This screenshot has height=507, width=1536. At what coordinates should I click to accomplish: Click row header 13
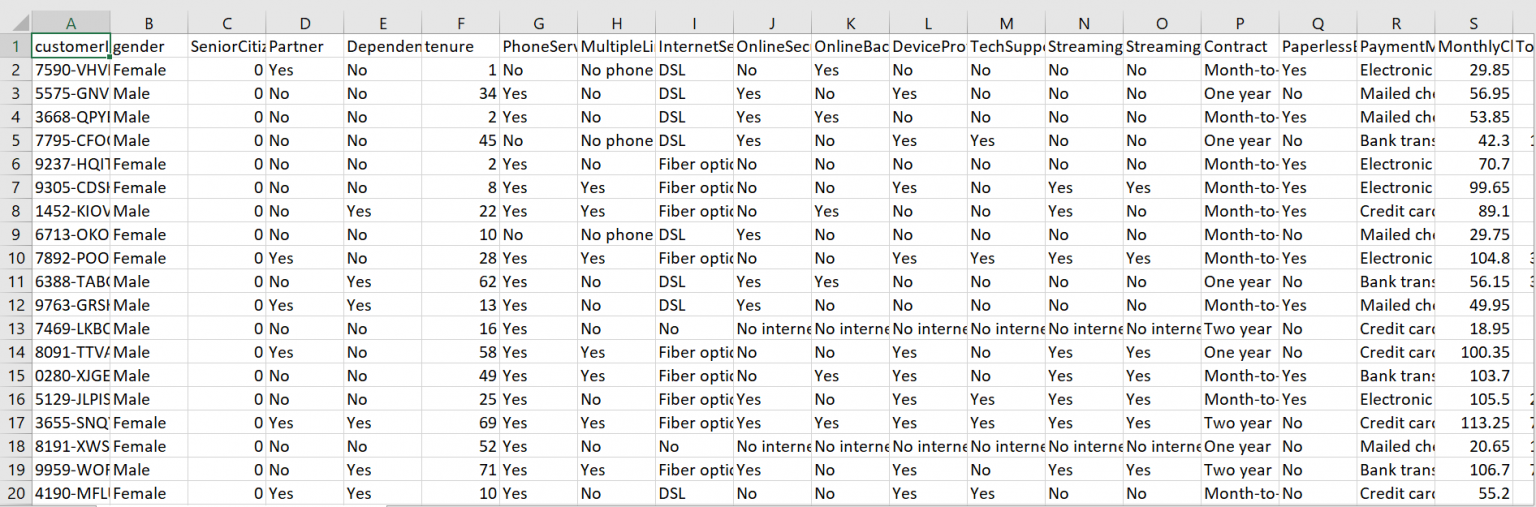(16, 329)
